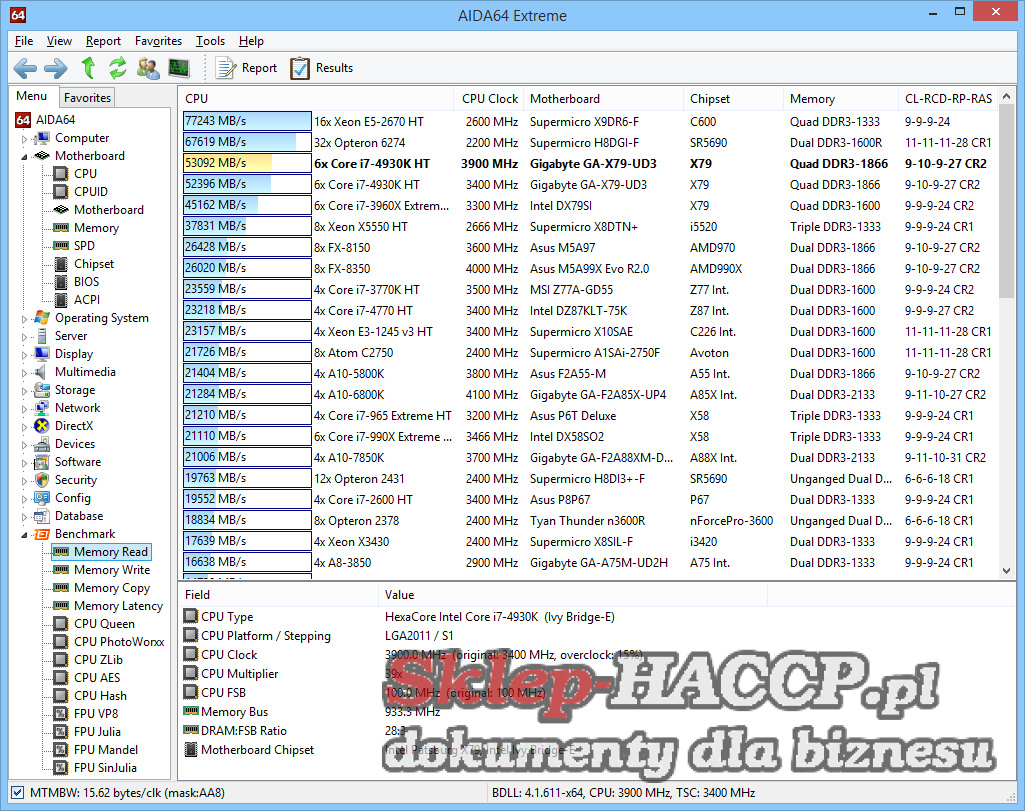The height and width of the screenshot is (811, 1025).
Task: Click the Value column header in details
Action: click(x=572, y=595)
